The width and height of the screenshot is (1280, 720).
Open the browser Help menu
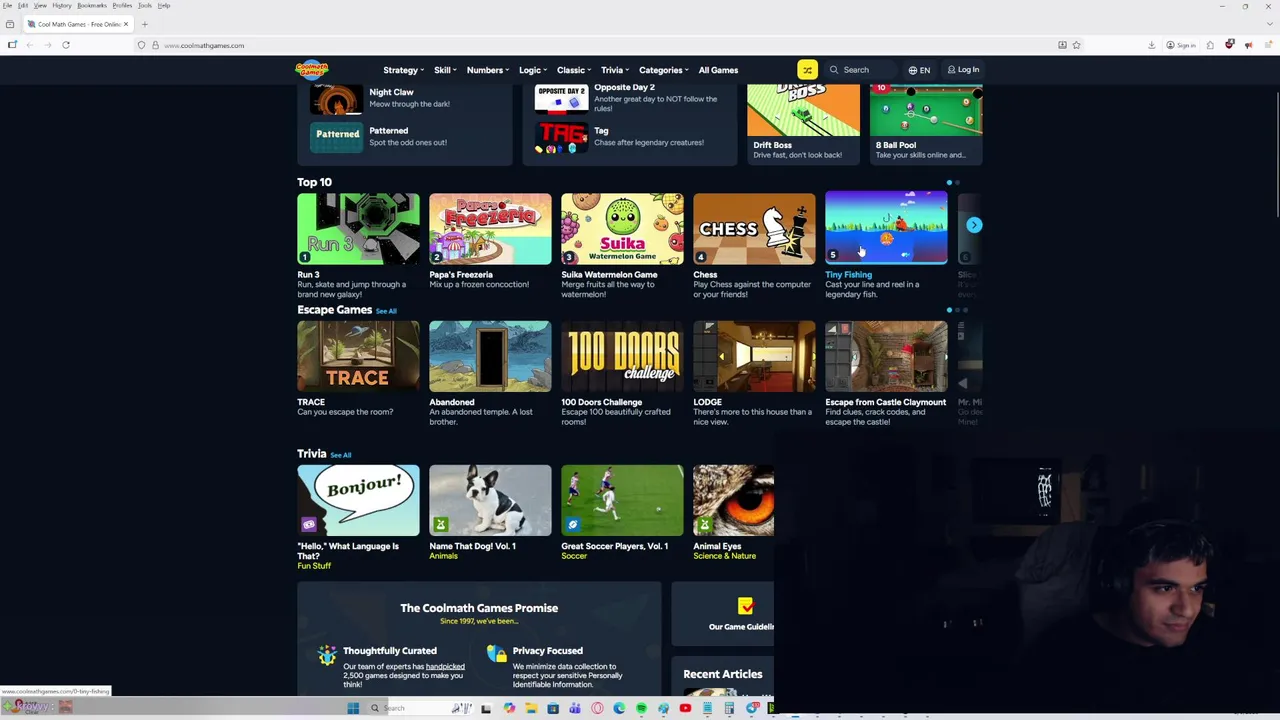coord(164,5)
